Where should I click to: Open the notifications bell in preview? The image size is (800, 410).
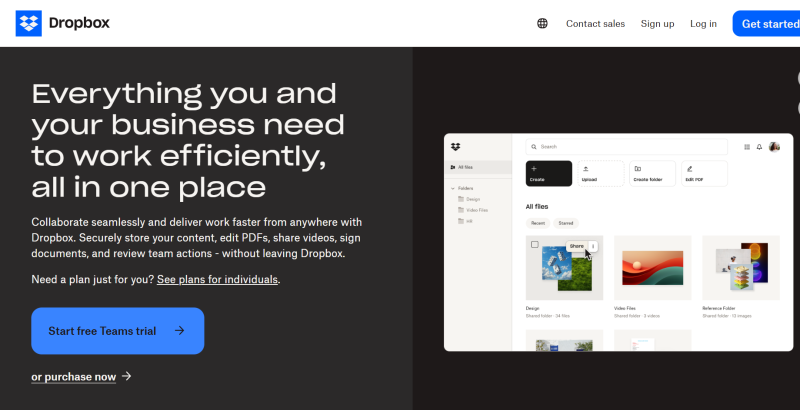tap(759, 147)
